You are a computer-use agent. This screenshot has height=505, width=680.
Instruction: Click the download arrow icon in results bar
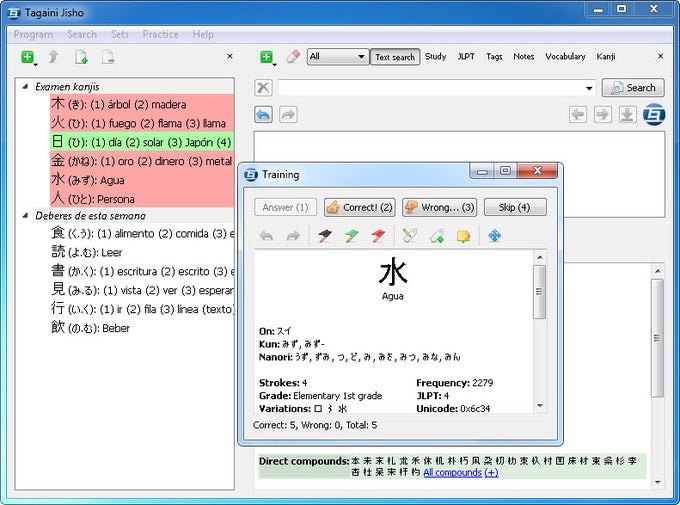tap(627, 115)
